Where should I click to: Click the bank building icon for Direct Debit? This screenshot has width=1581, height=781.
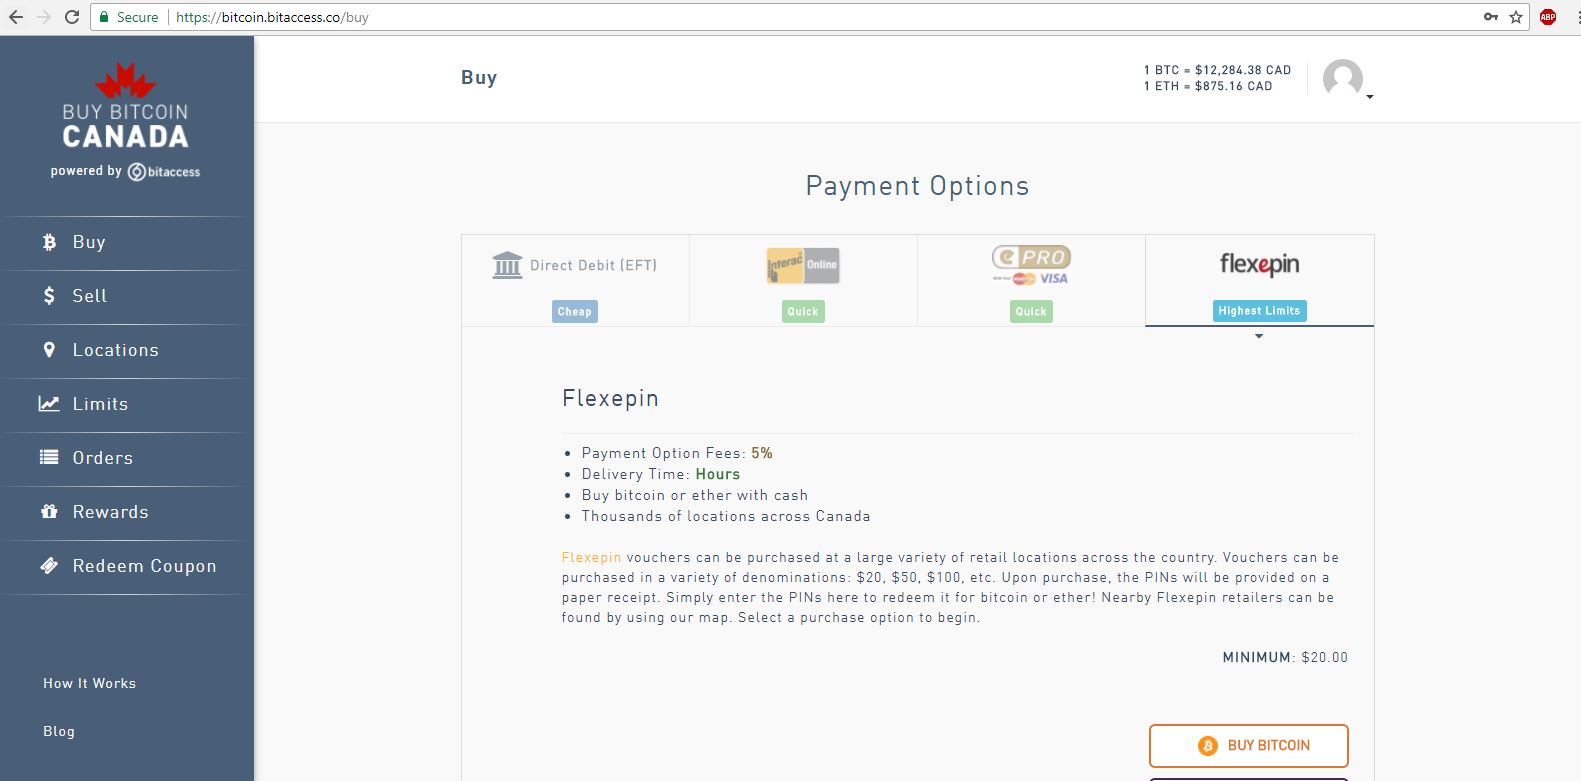point(507,265)
